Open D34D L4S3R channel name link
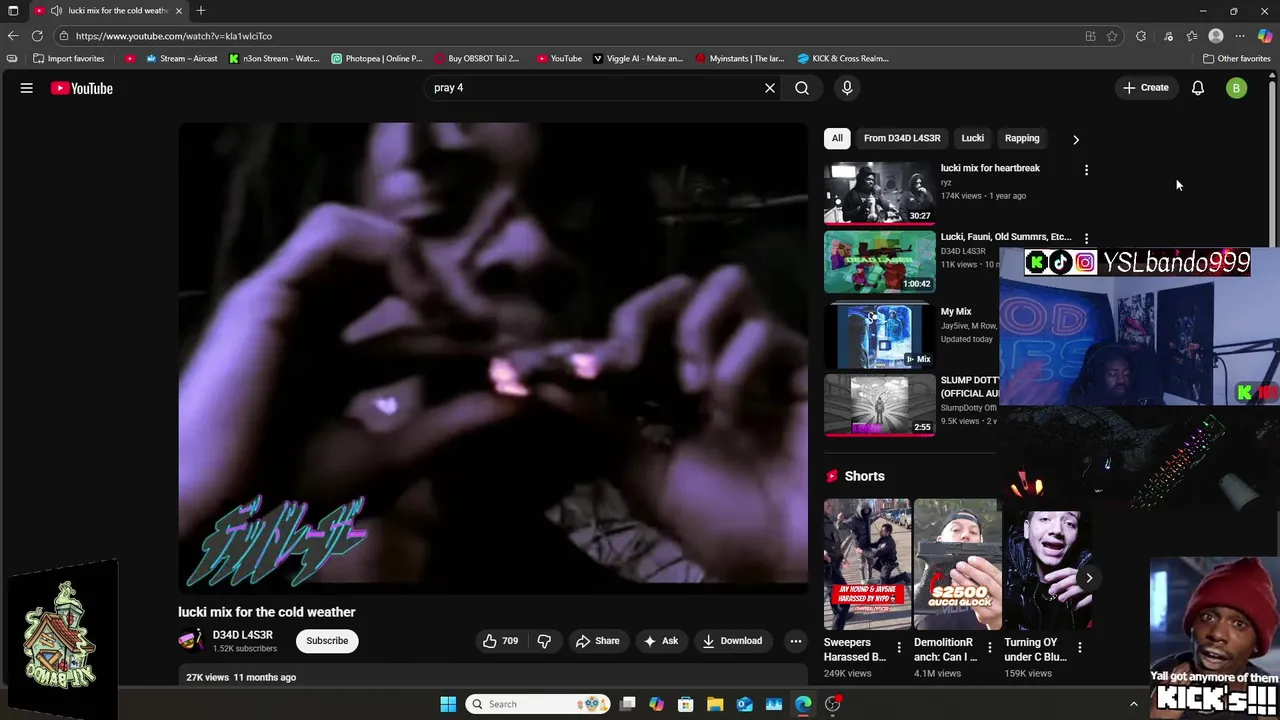This screenshot has height=720, width=1280. 242,635
